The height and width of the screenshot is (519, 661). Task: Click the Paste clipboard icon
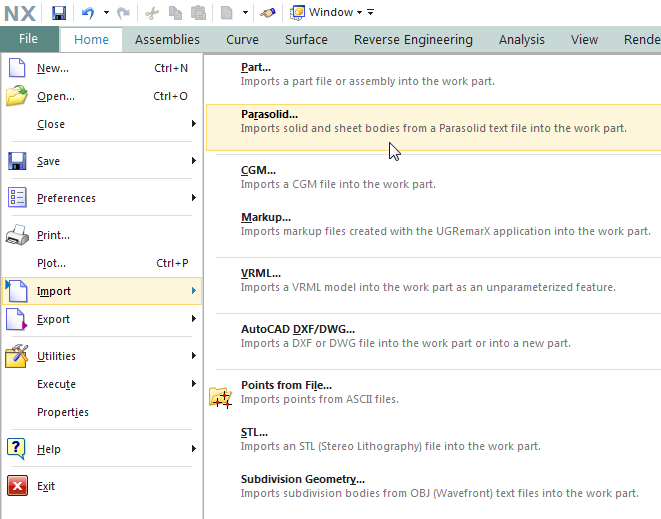[x=198, y=13]
